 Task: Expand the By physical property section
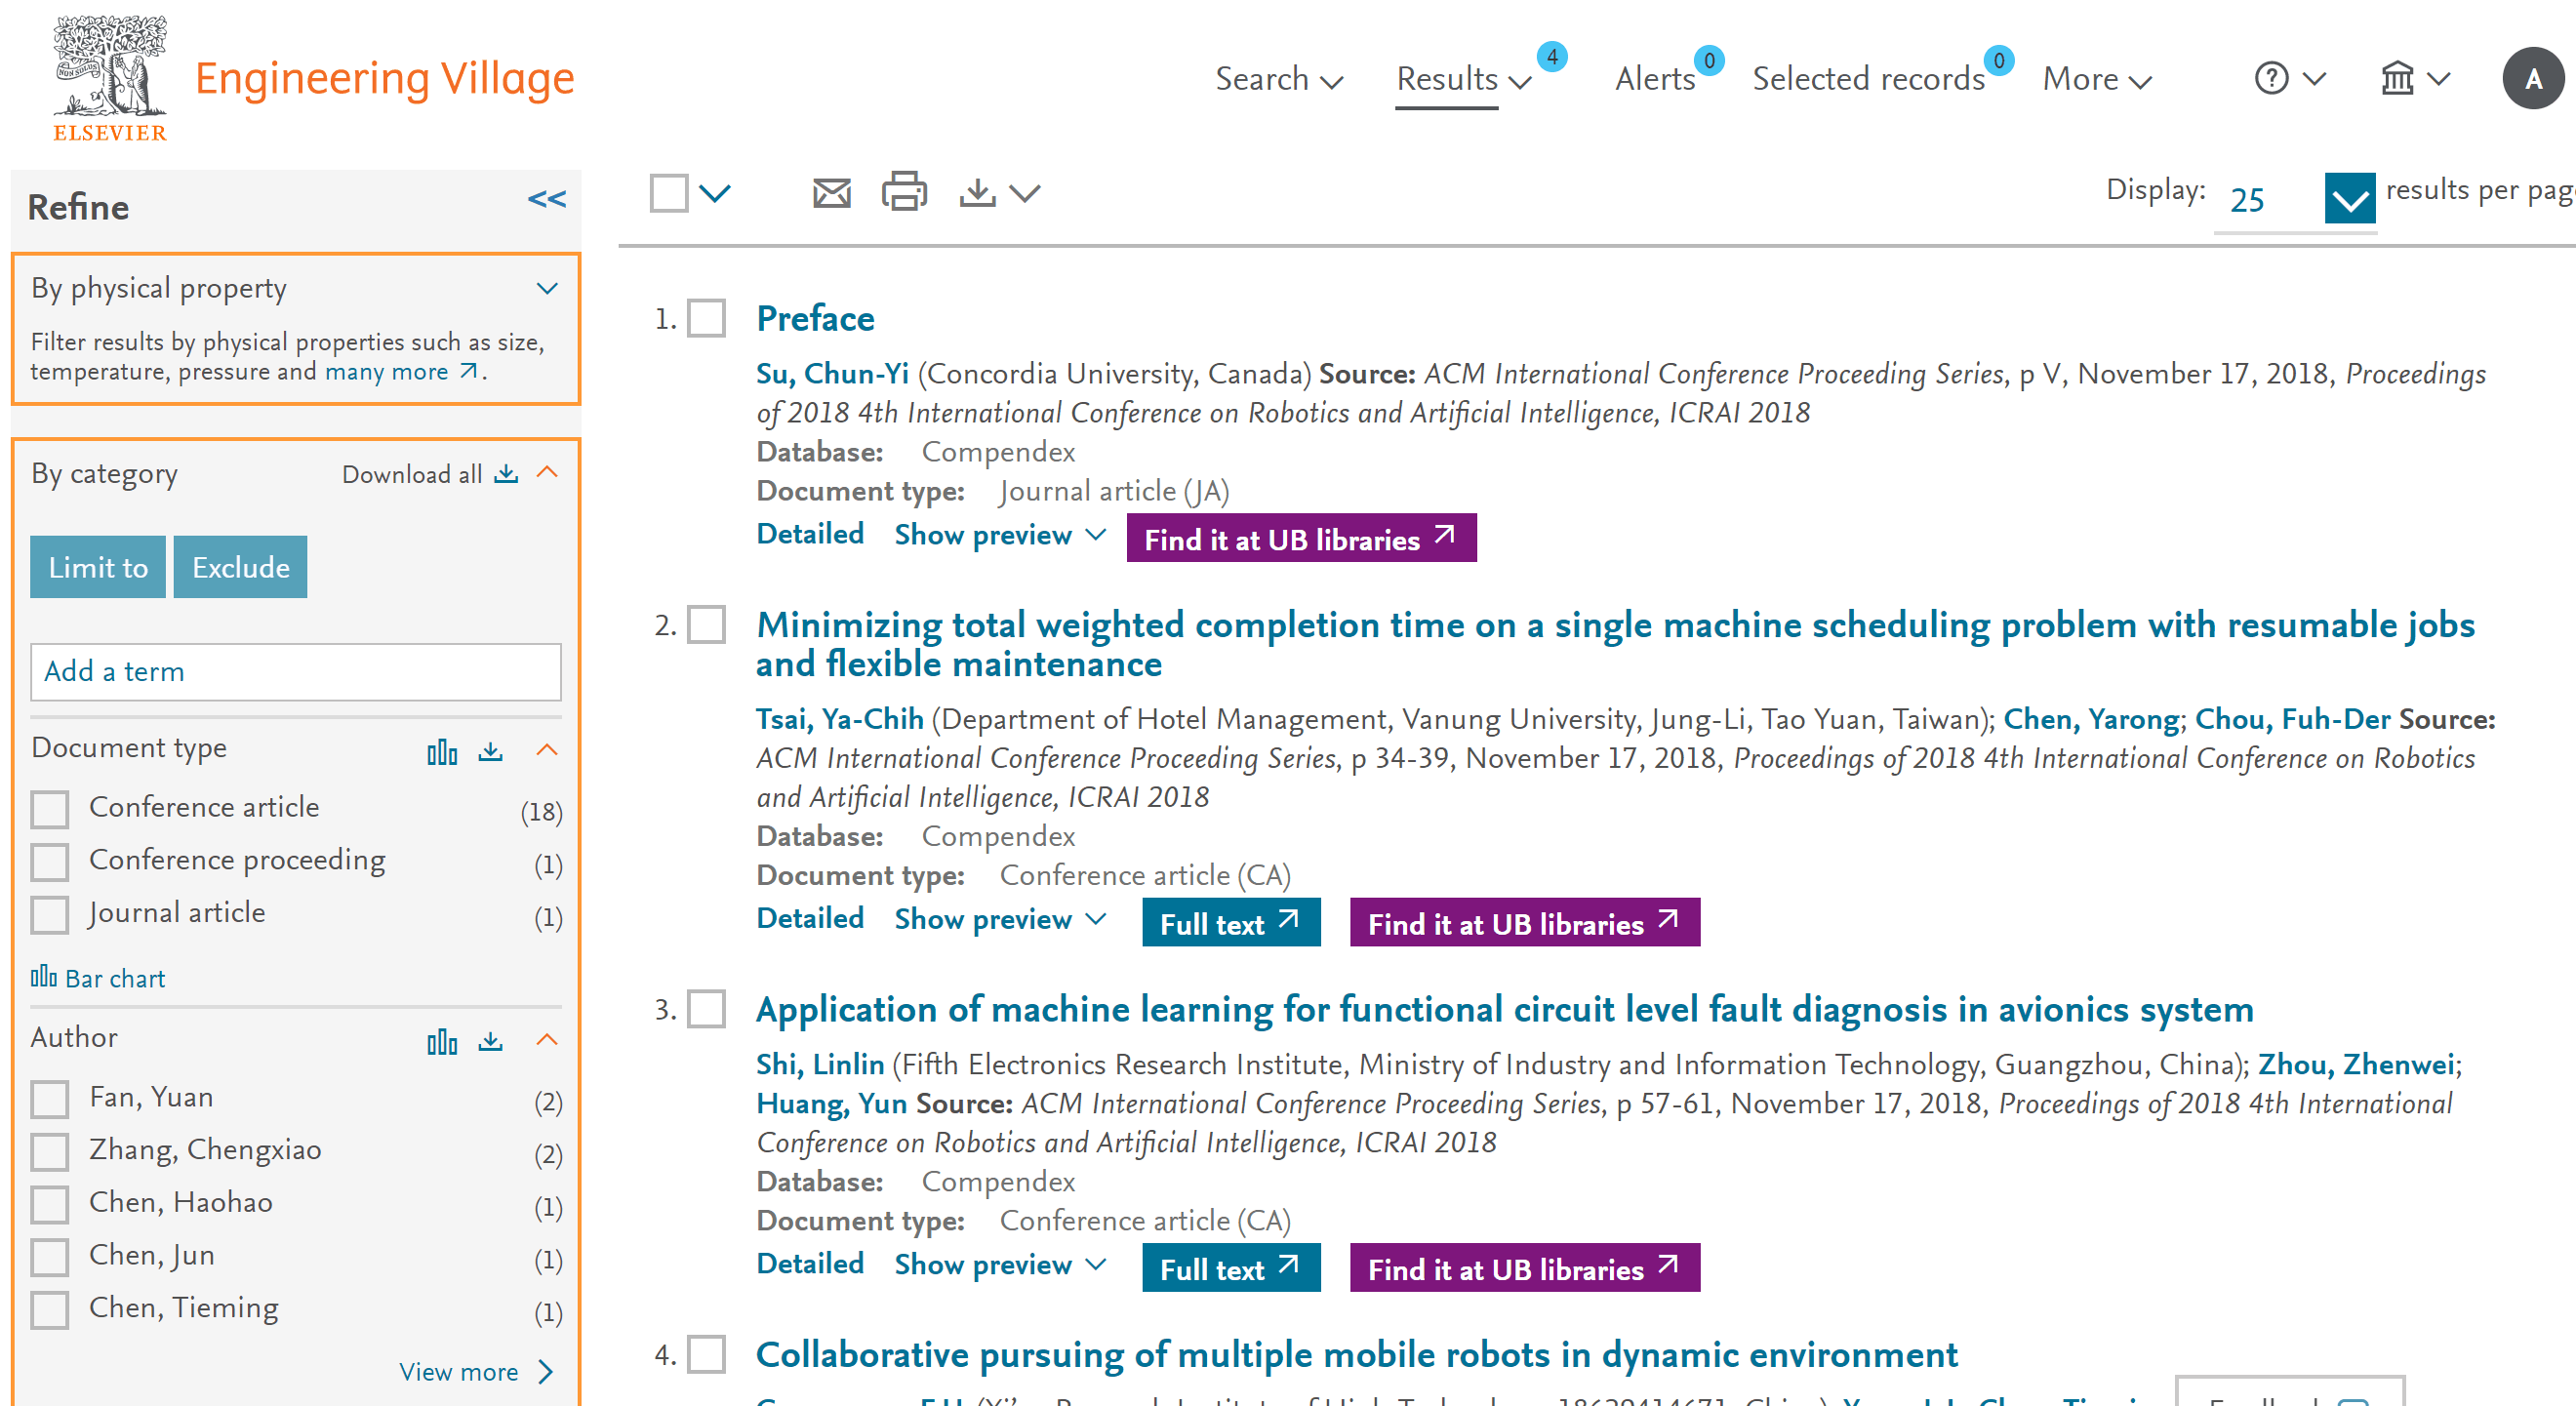546,289
